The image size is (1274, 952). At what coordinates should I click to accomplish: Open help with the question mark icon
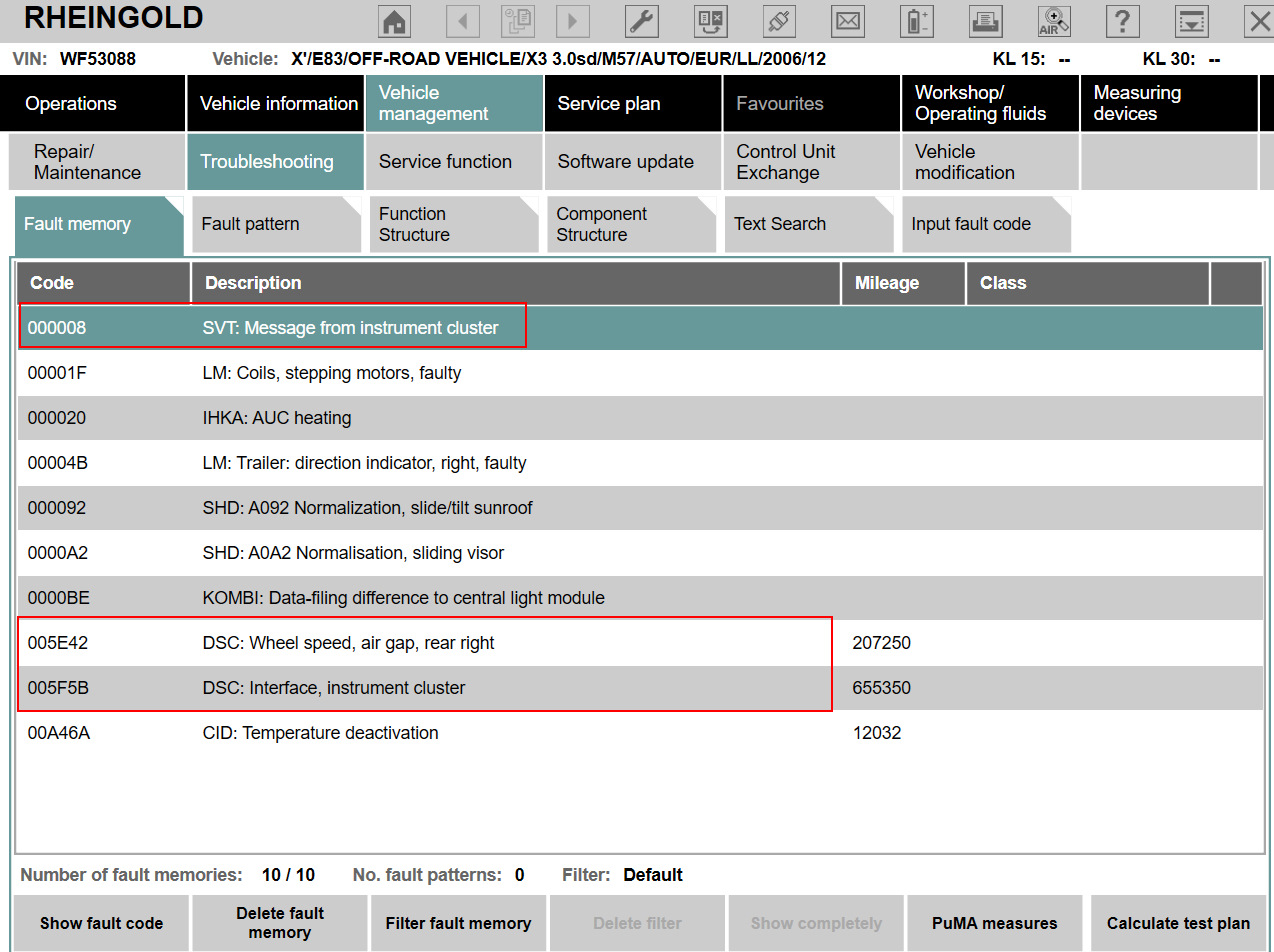click(1123, 21)
